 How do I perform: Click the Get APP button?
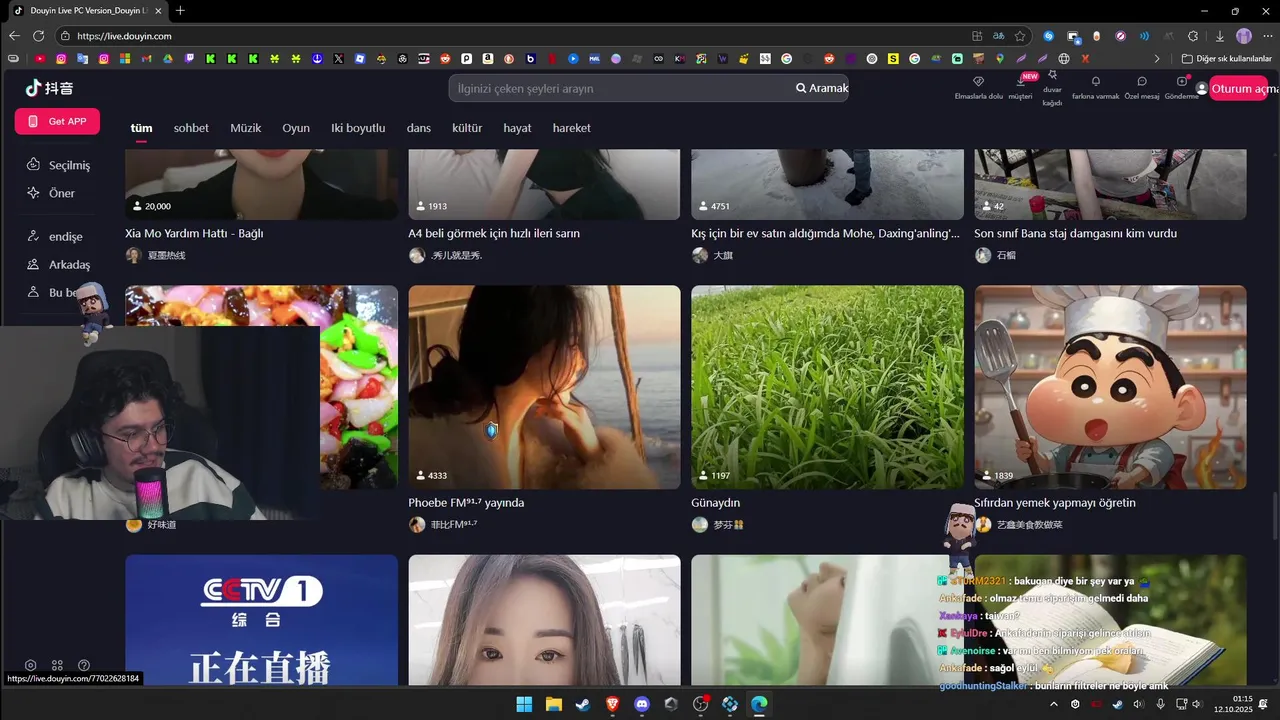click(x=57, y=121)
